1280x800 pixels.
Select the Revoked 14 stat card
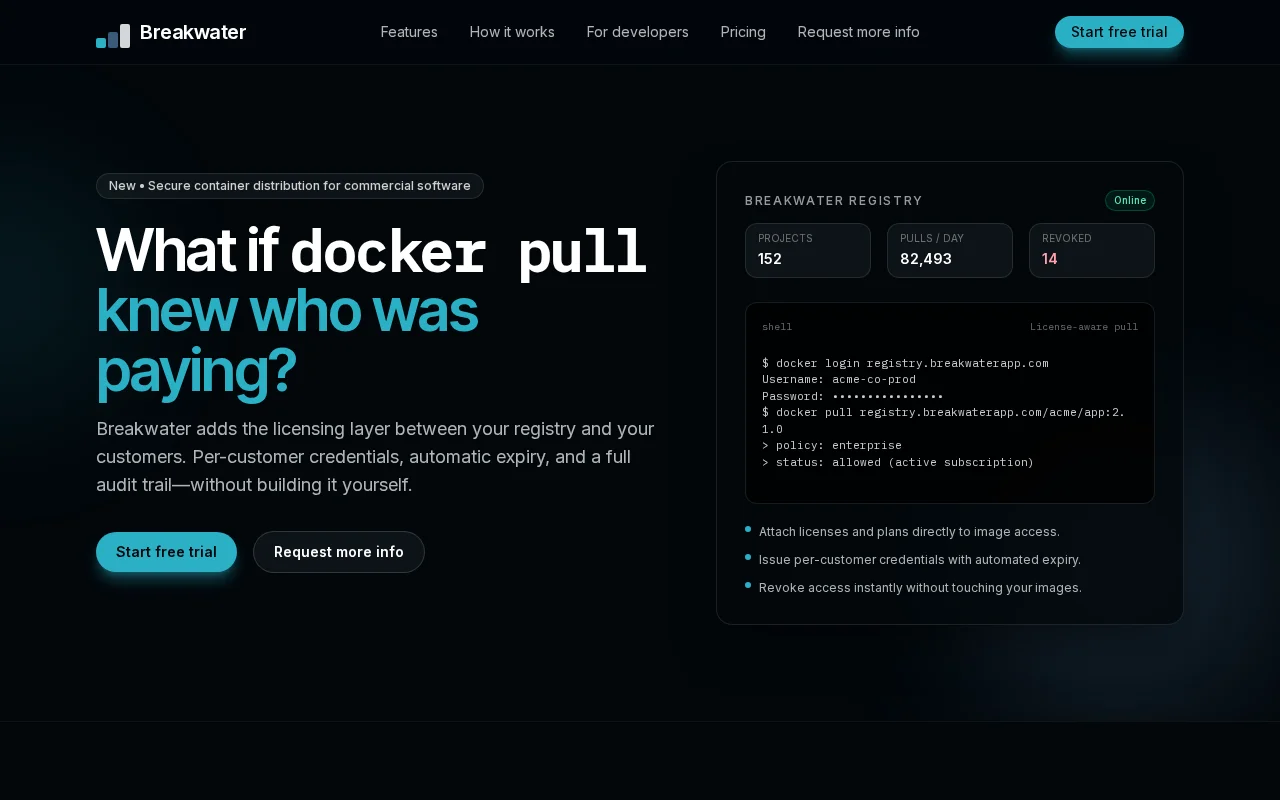click(1092, 250)
